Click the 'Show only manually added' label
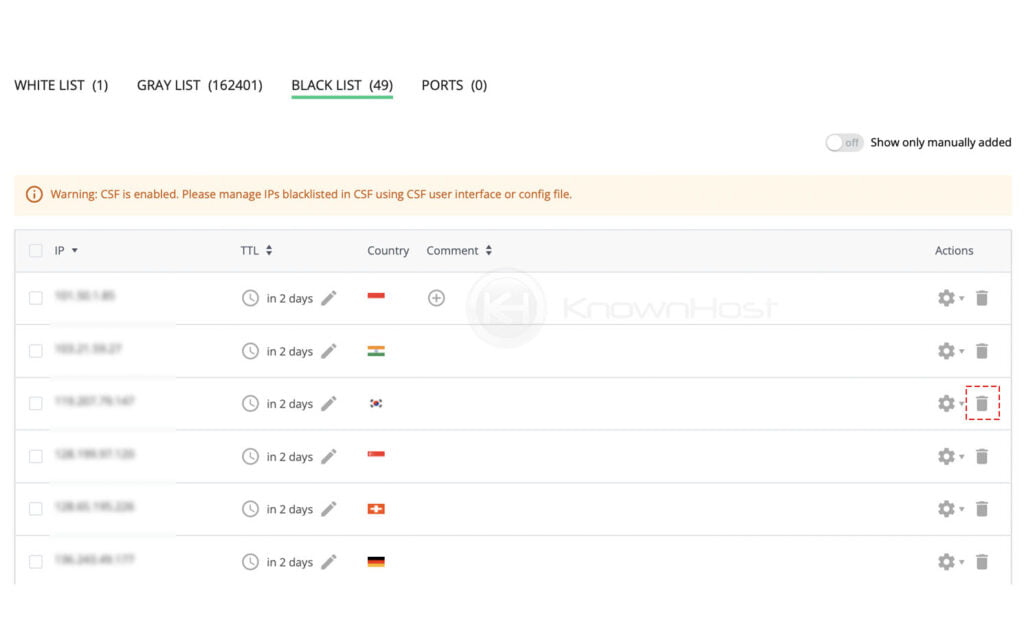Screen dimensions: 1024x640 pos(940,142)
